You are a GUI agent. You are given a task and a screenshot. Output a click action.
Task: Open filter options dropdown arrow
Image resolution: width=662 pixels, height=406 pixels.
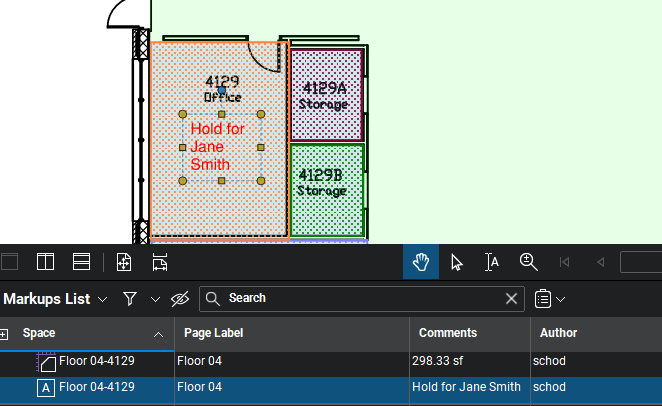tap(155, 299)
